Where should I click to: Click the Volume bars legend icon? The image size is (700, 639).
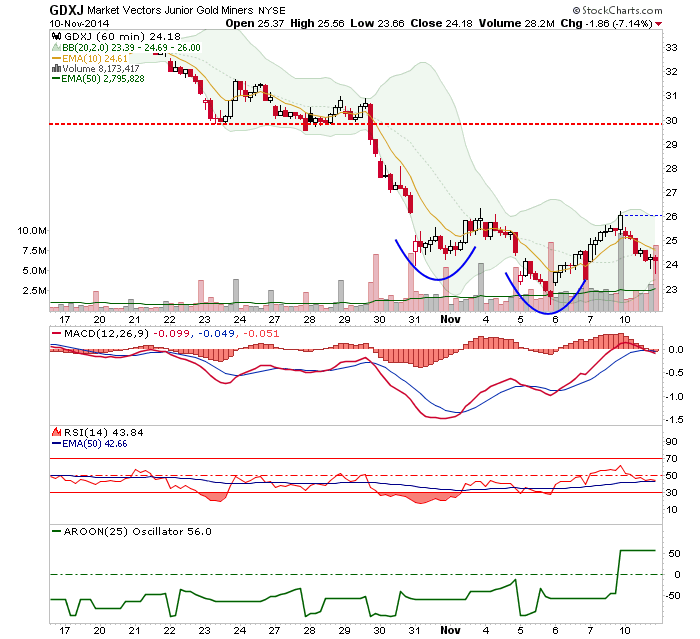point(56,69)
